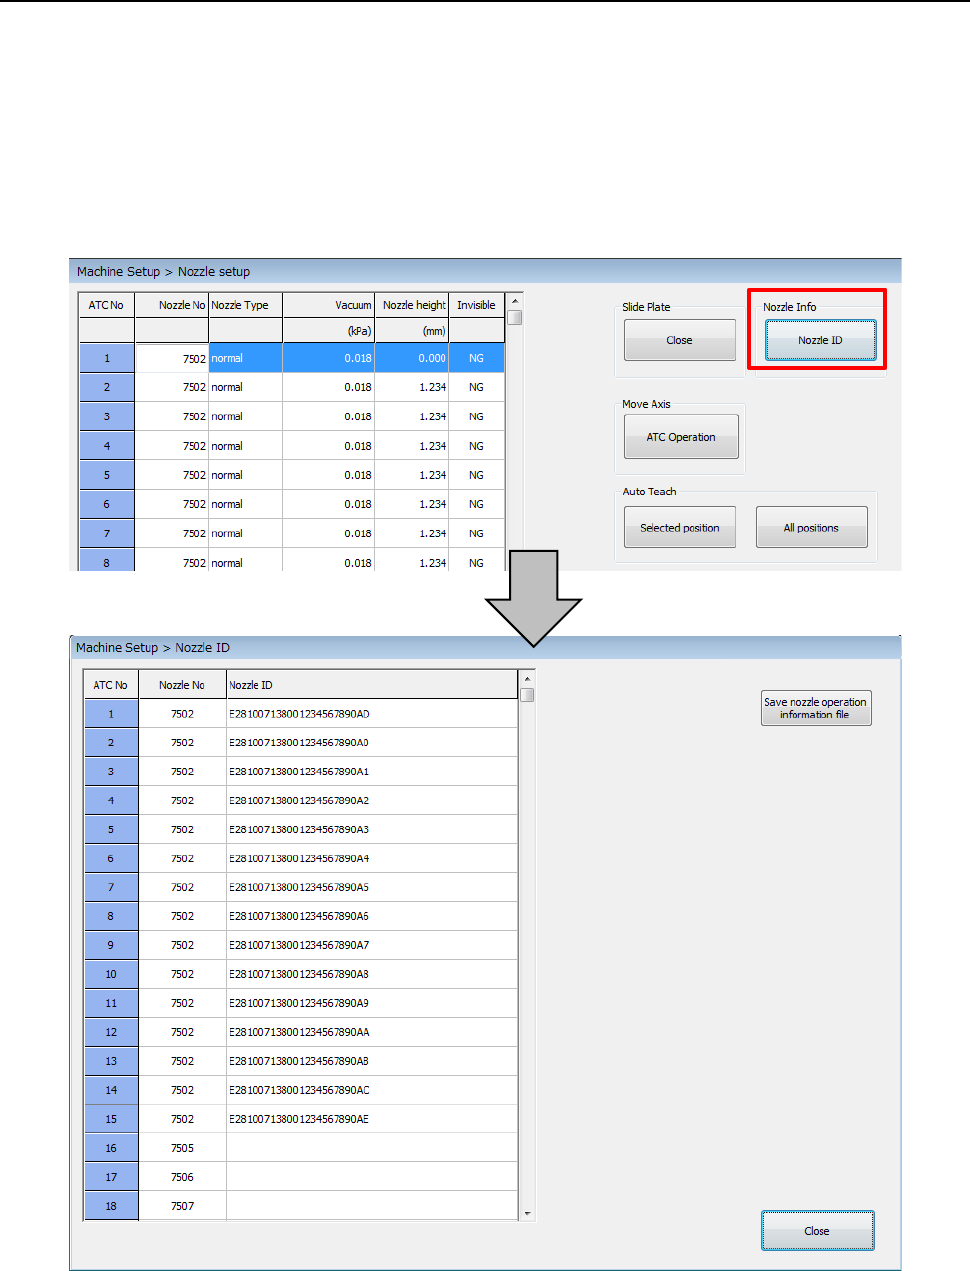Click ATC No 12 row header in Nozzle ID table
The width and height of the screenshot is (970, 1271).
[x=111, y=1032]
